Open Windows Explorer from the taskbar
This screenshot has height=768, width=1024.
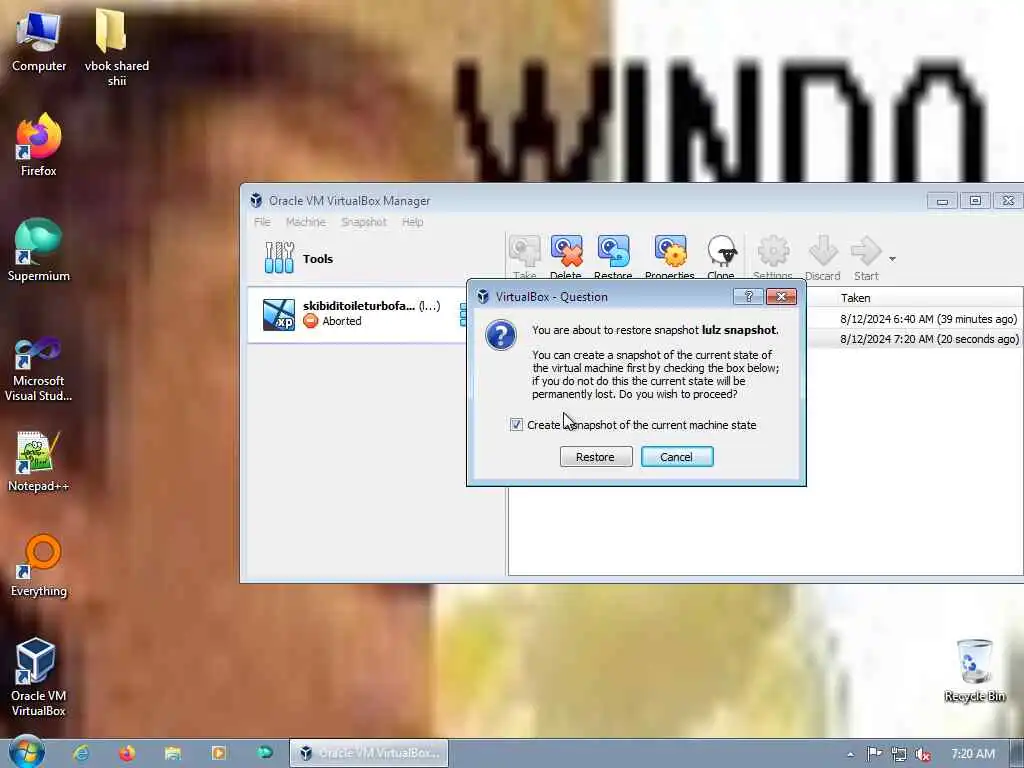[172, 753]
